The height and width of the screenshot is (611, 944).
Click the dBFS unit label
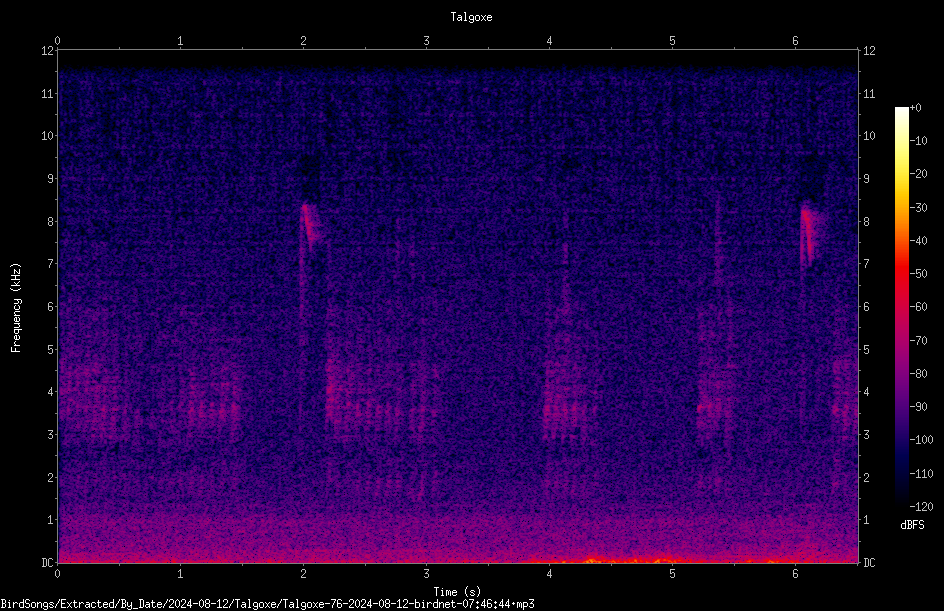pos(912,525)
